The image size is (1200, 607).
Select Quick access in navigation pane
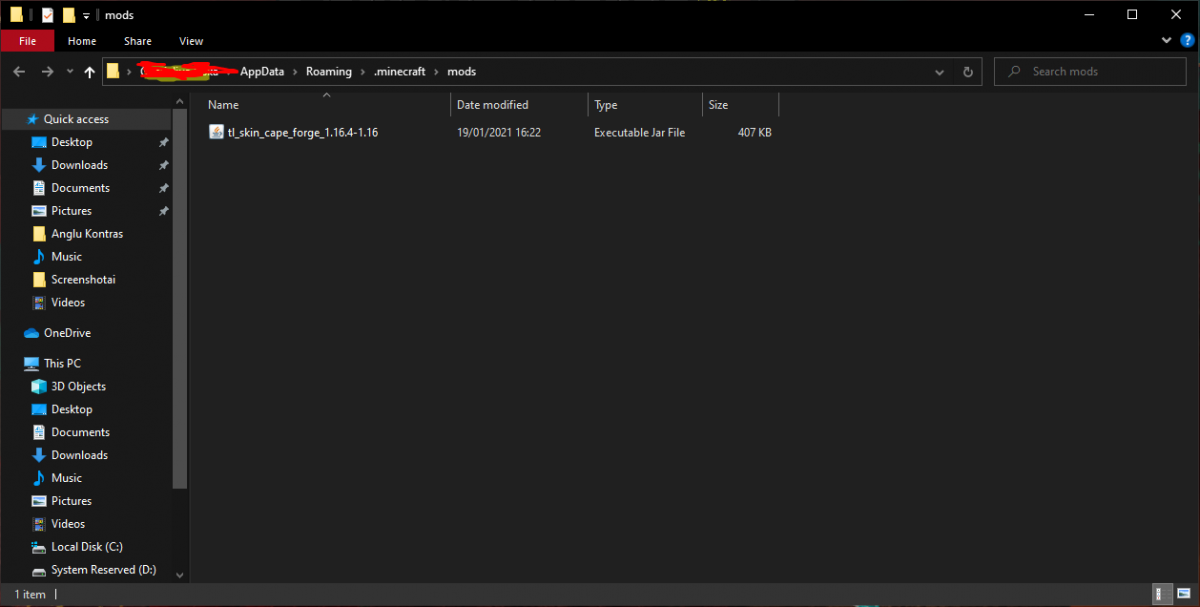pos(76,119)
